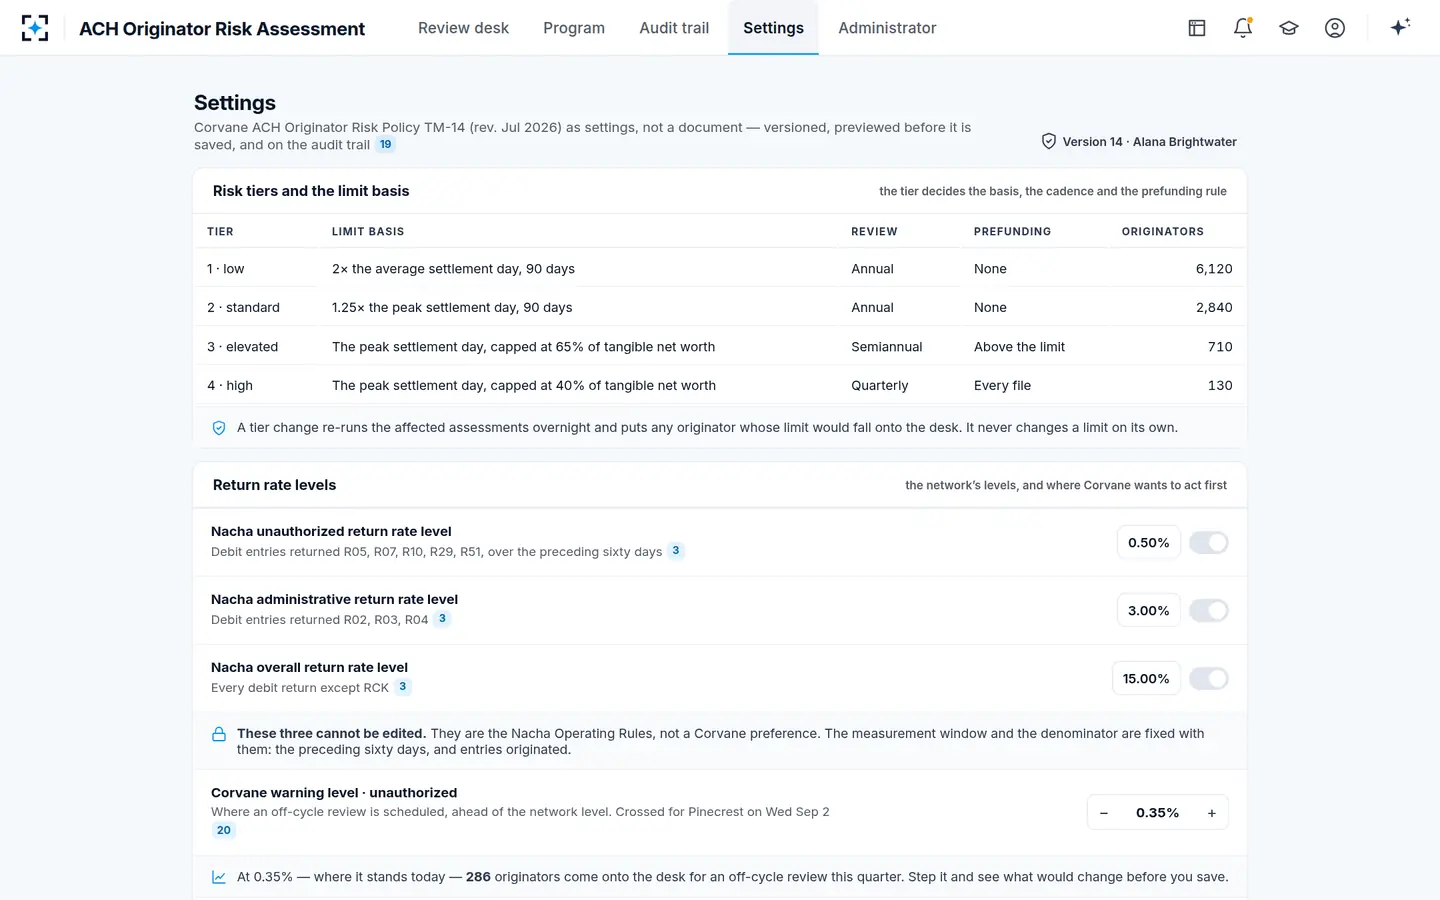Toggle the Nacha overall return rate switch
This screenshot has width=1440, height=900.
coord(1209,679)
